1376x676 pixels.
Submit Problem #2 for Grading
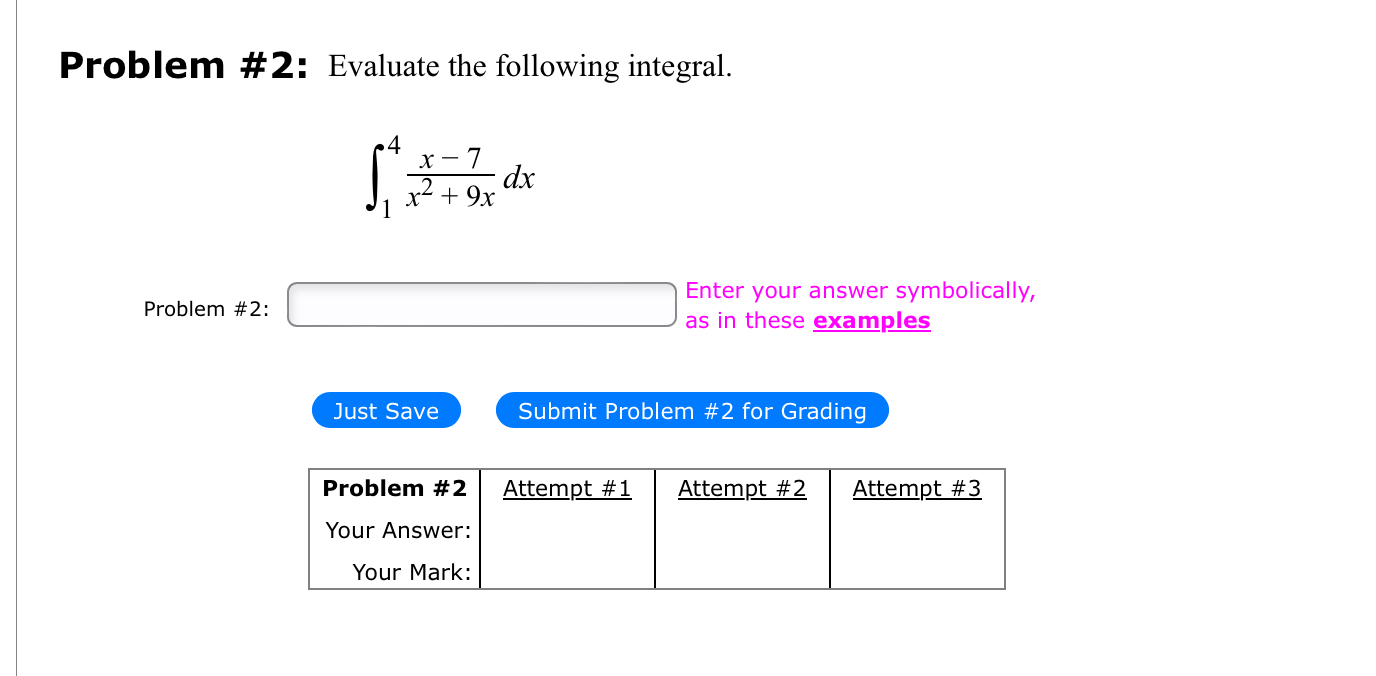click(692, 410)
